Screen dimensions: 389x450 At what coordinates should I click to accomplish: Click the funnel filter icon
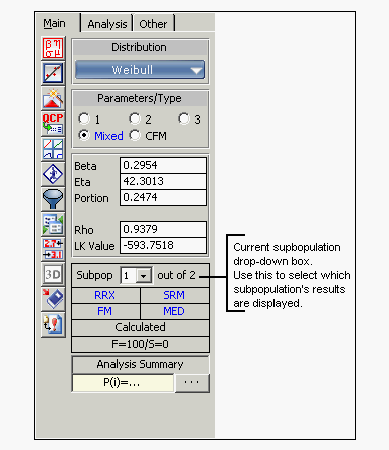click(53, 199)
